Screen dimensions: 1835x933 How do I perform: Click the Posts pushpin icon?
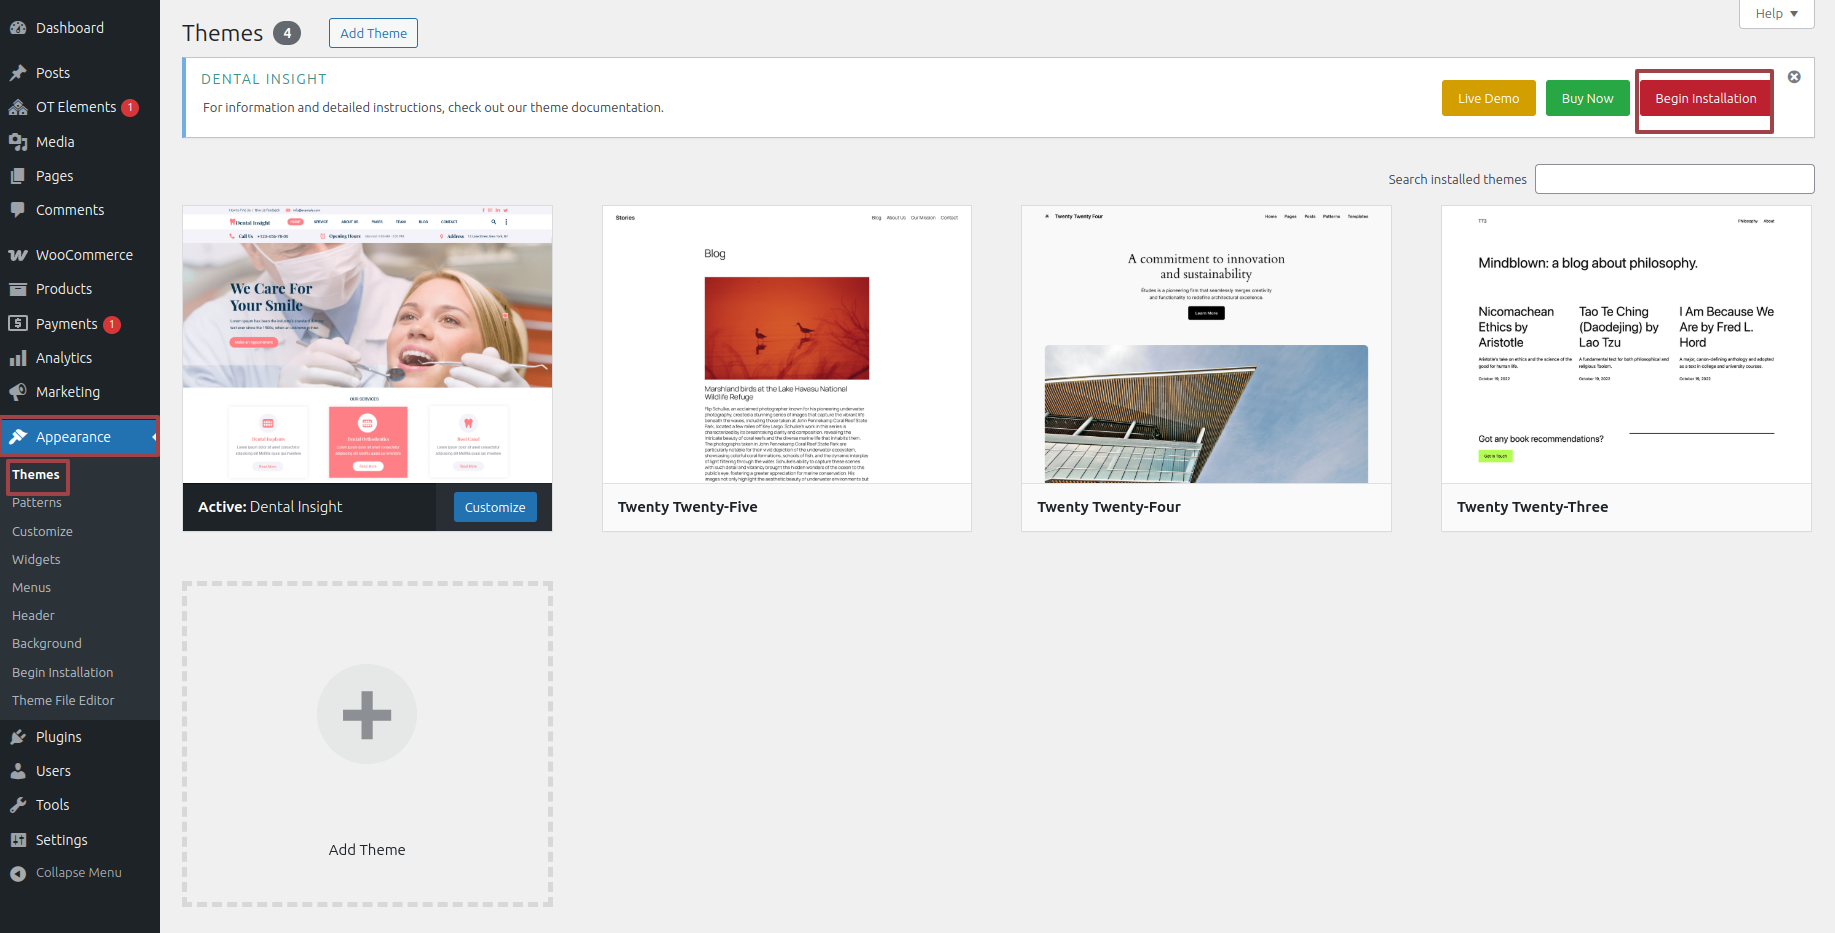(x=18, y=73)
